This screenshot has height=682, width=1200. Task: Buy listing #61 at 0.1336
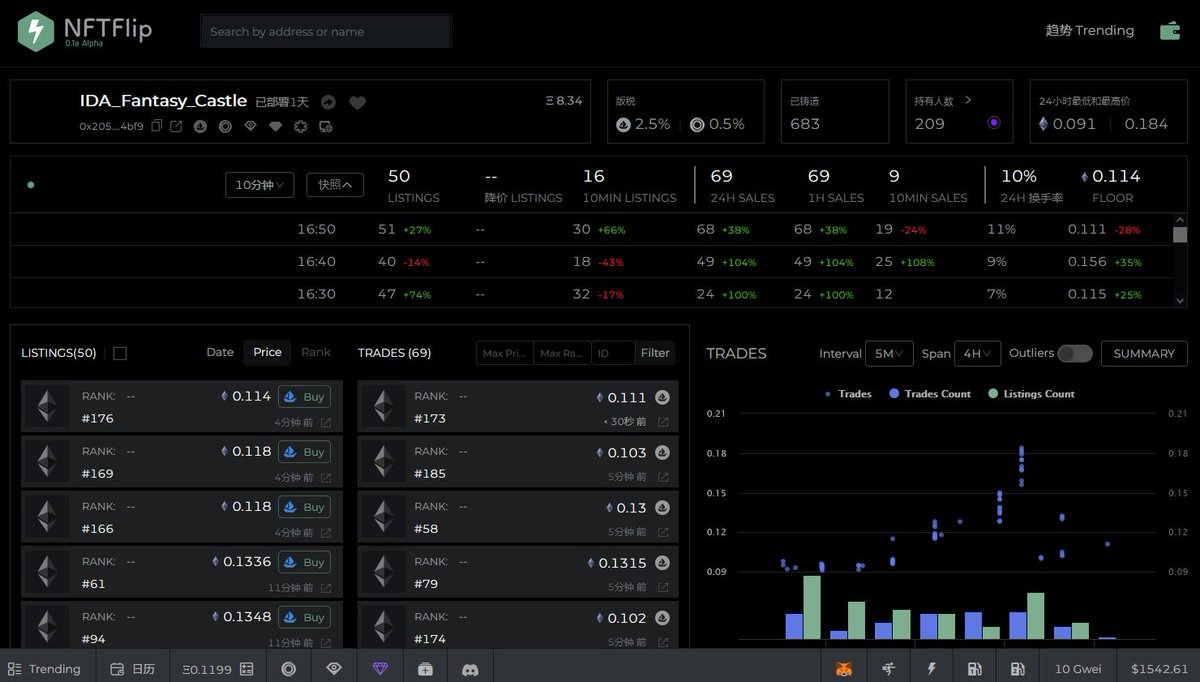[304, 562]
